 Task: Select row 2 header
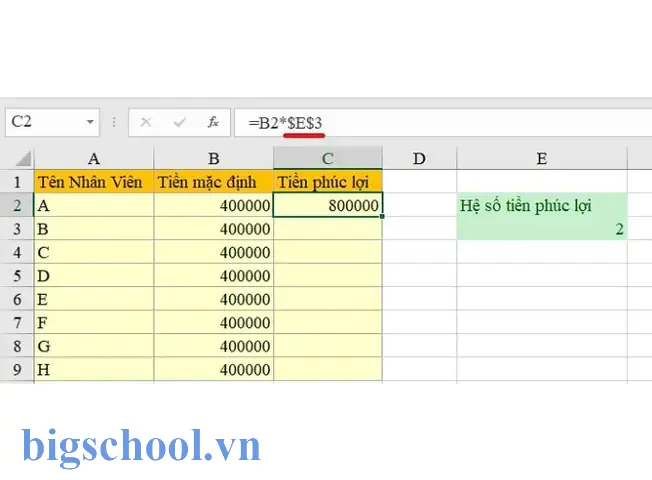(17, 205)
